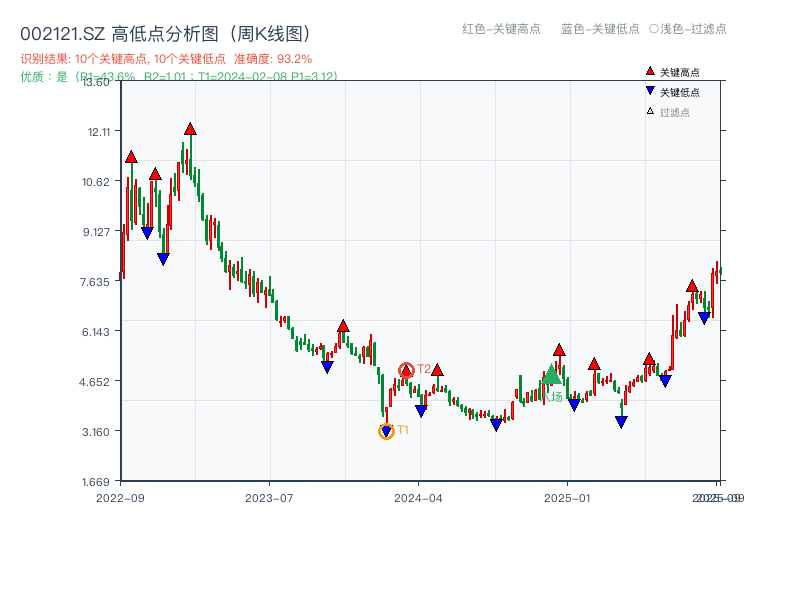Image resolution: width=800 pixels, height=600 pixels.
Task: Click the highest red triangle at the chart peak
Action: (x=190, y=128)
